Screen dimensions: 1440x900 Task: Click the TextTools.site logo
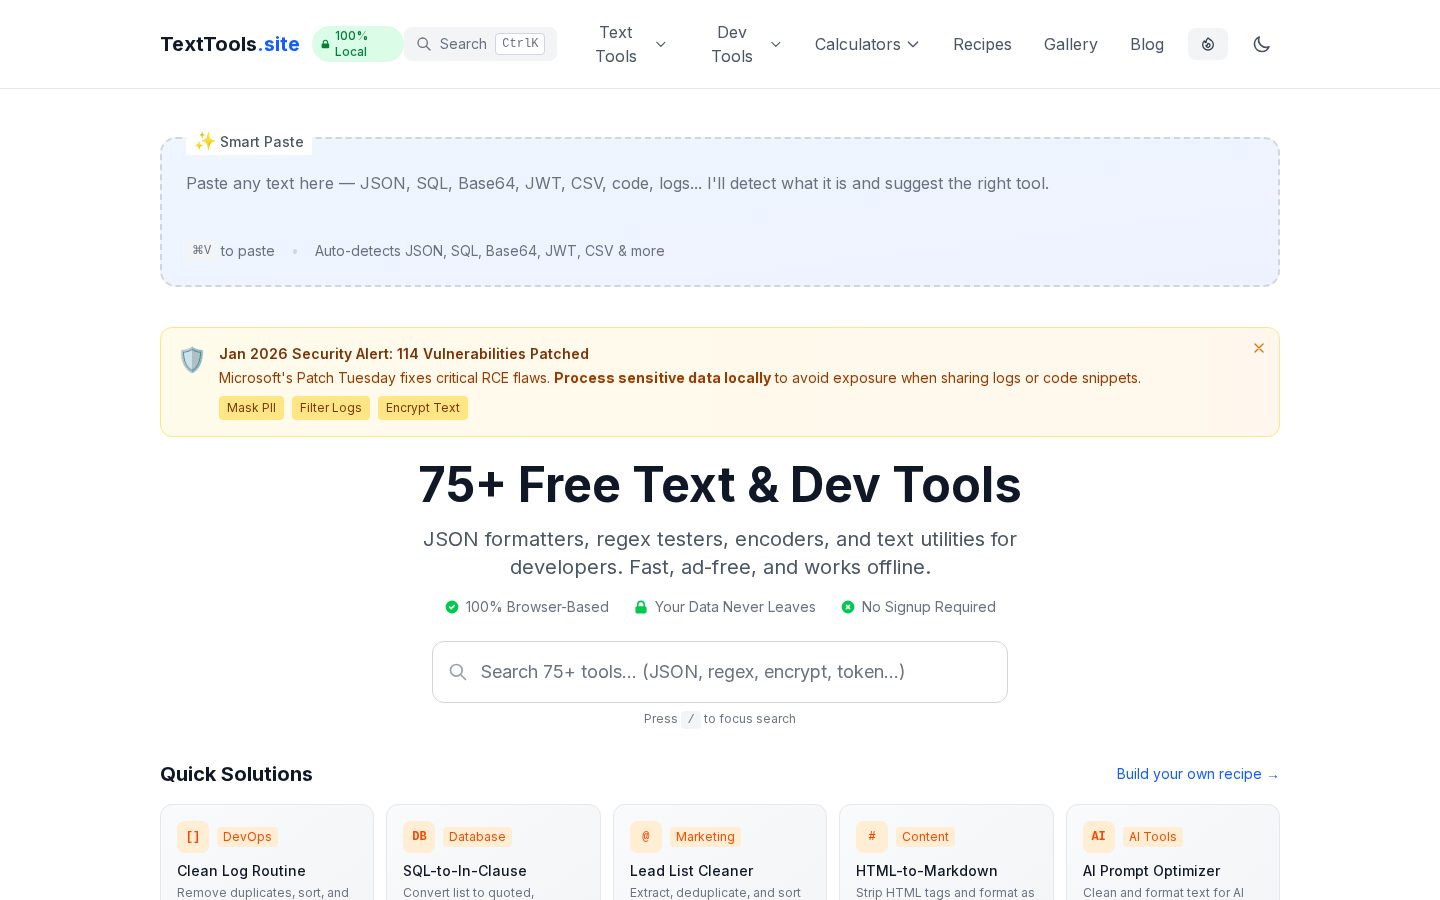(x=230, y=44)
